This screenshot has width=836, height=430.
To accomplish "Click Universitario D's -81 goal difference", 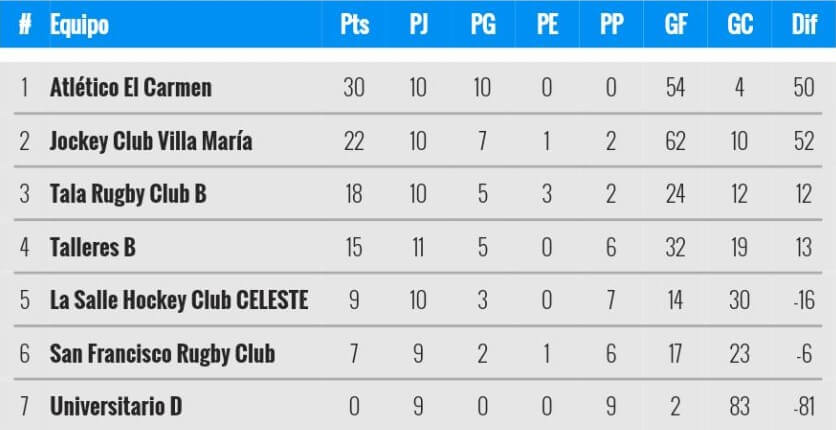I will click(803, 407).
